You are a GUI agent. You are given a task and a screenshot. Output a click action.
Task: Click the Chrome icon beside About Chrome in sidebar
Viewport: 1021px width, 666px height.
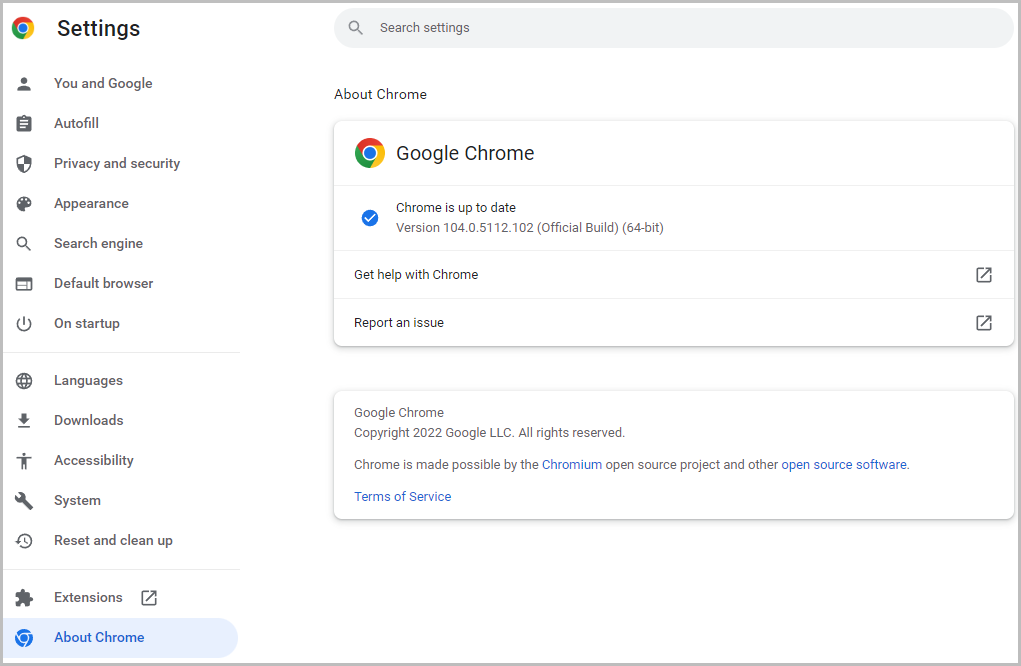click(24, 637)
